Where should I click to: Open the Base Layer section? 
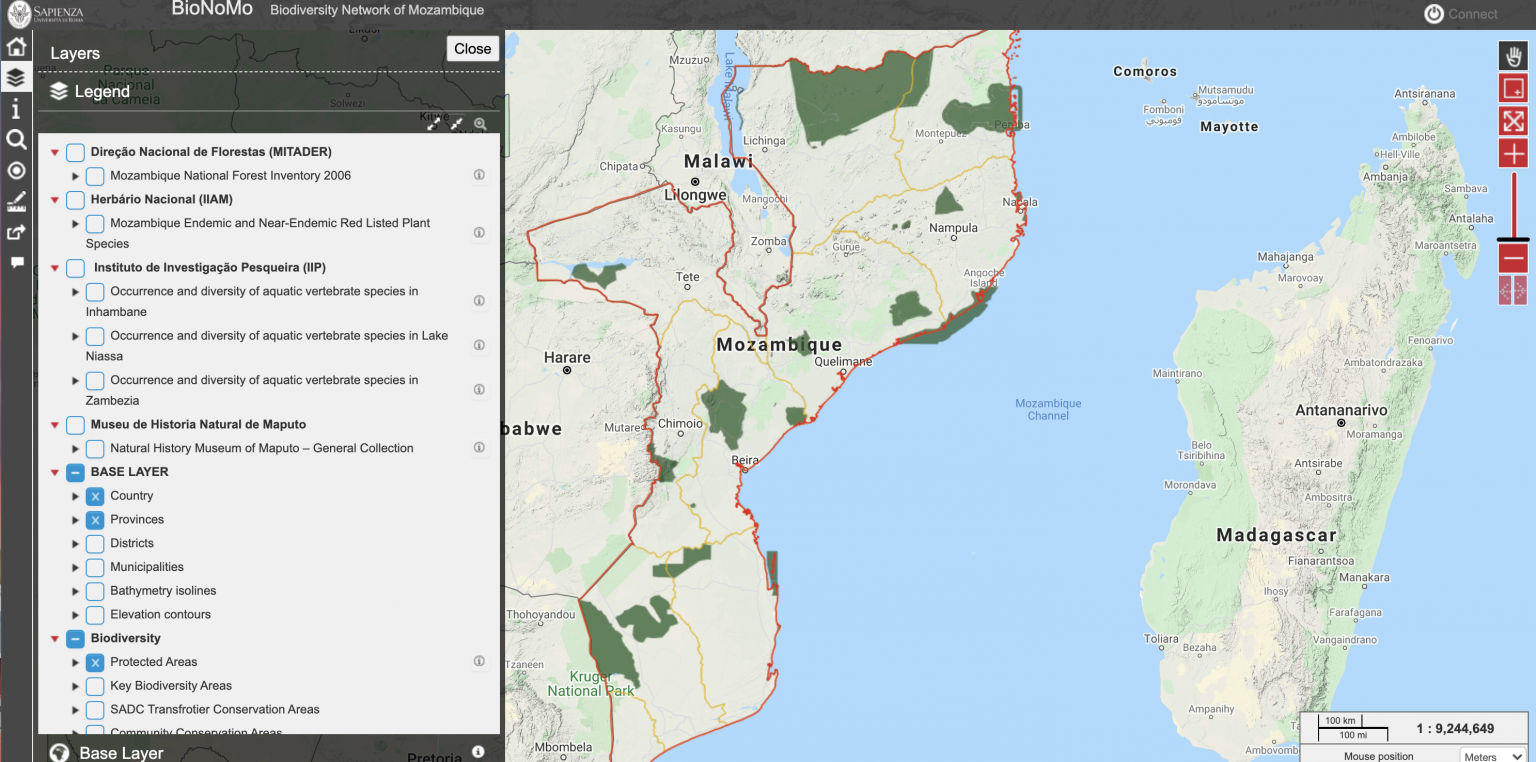tap(120, 752)
